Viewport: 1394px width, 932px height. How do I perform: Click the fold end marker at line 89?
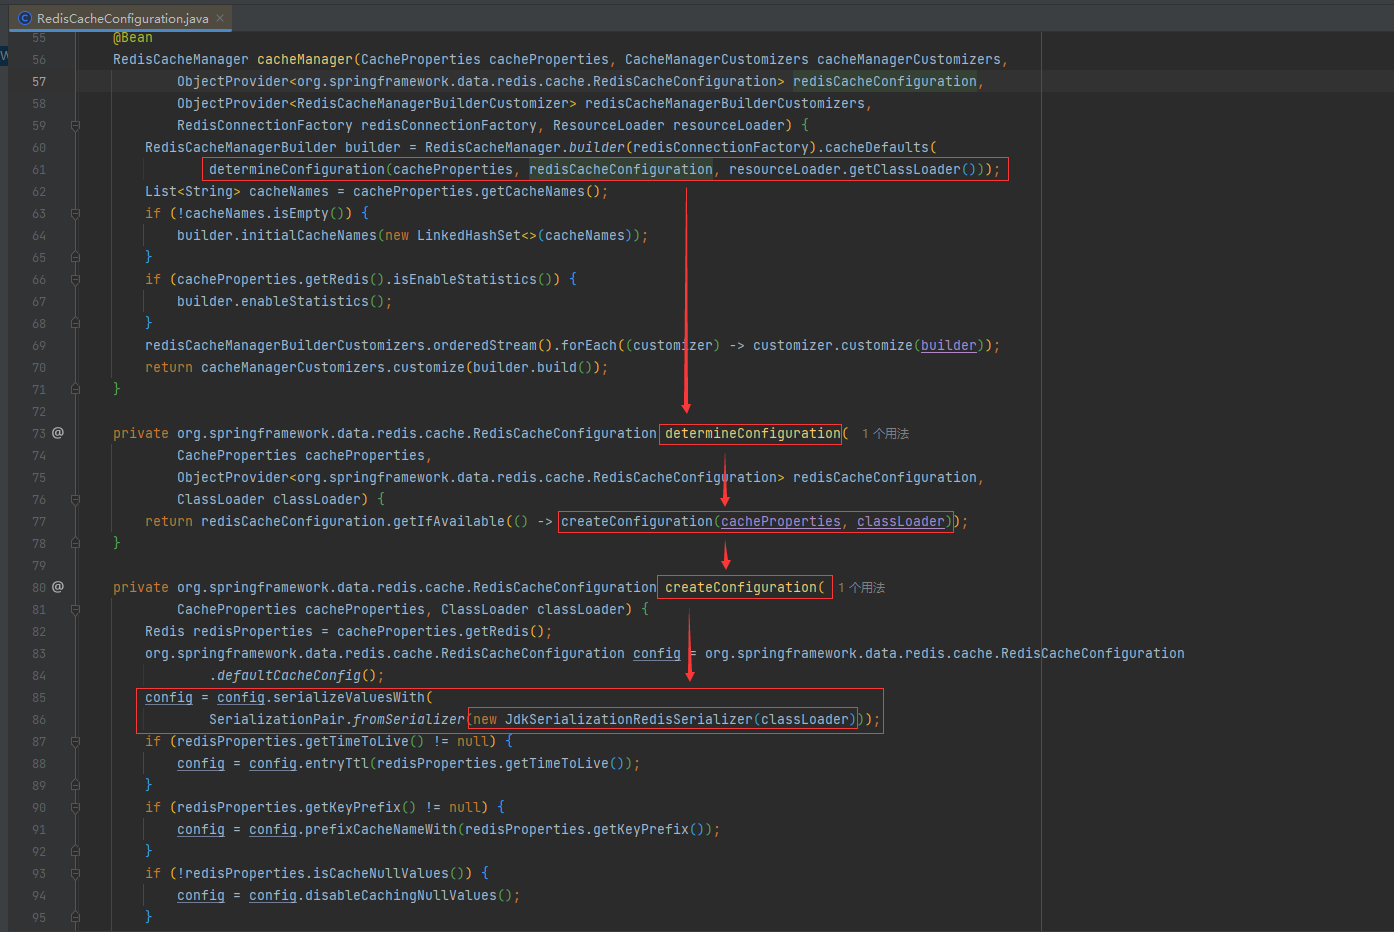click(x=75, y=785)
